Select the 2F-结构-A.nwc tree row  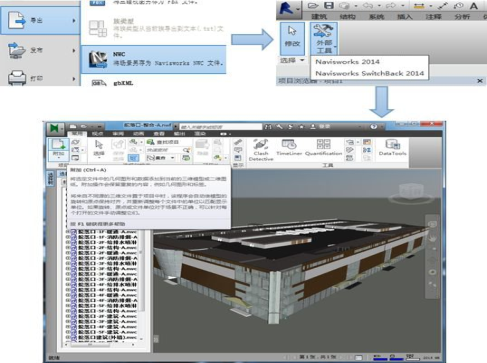(107, 247)
